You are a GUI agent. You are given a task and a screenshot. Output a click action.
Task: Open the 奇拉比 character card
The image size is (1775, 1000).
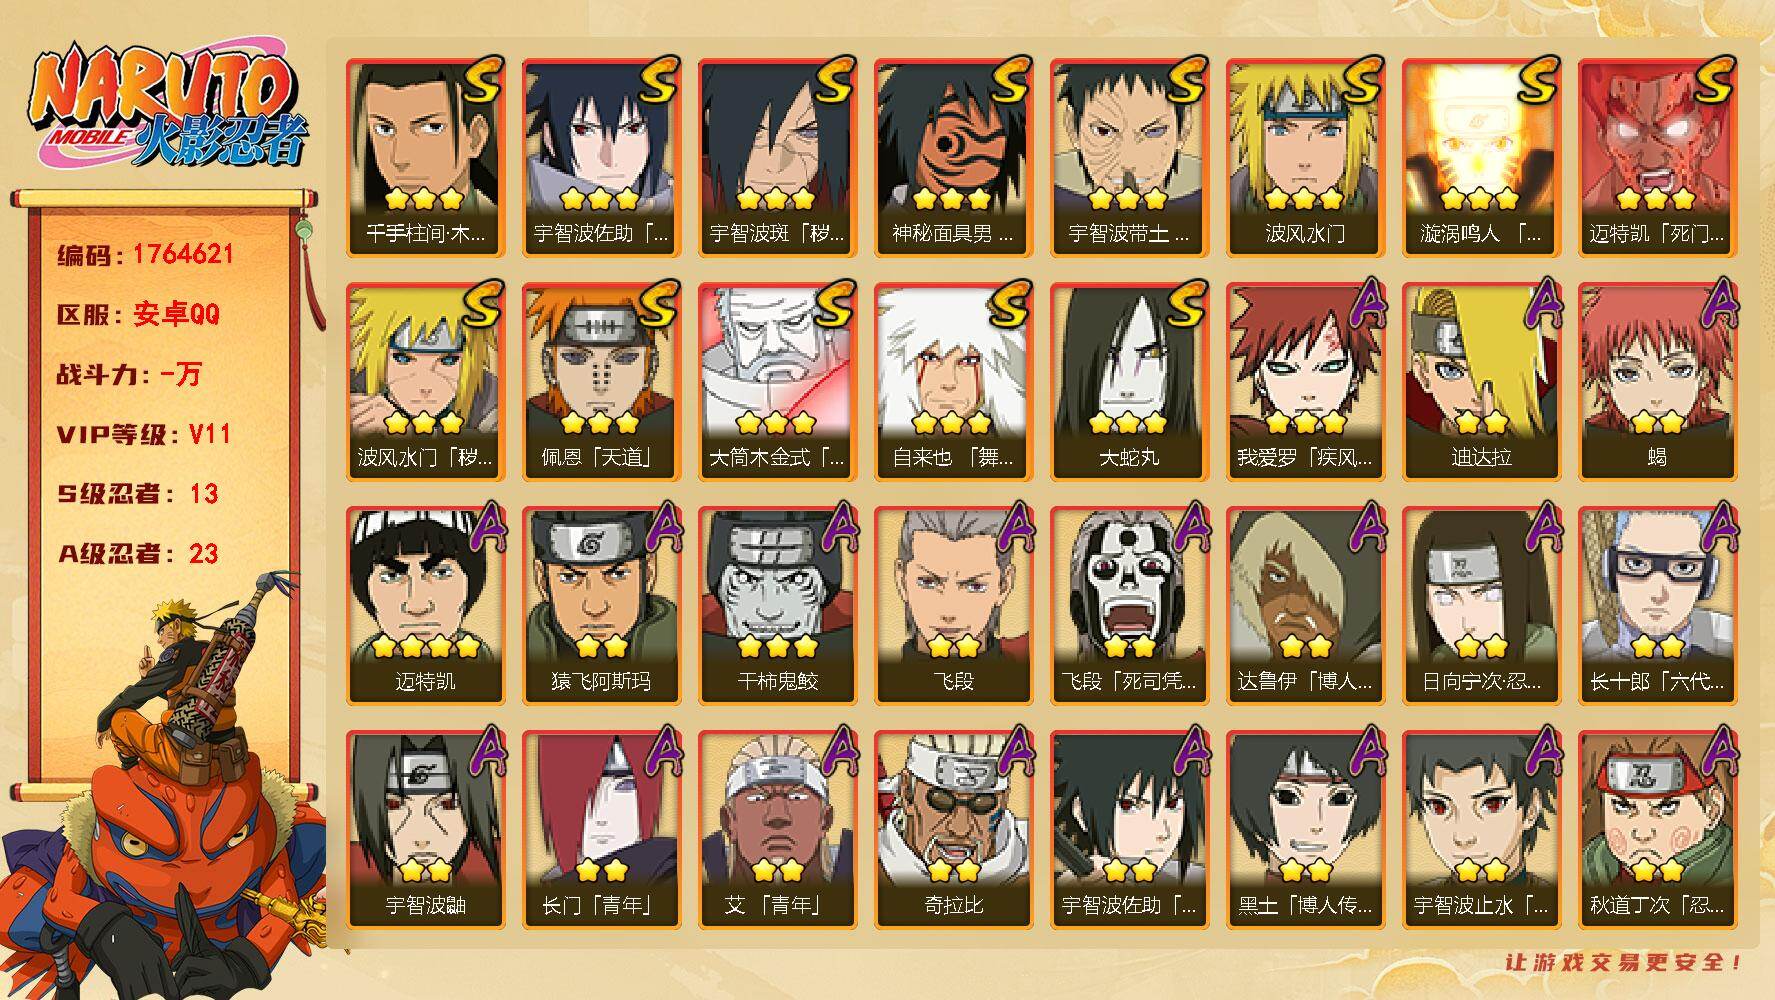tap(953, 829)
